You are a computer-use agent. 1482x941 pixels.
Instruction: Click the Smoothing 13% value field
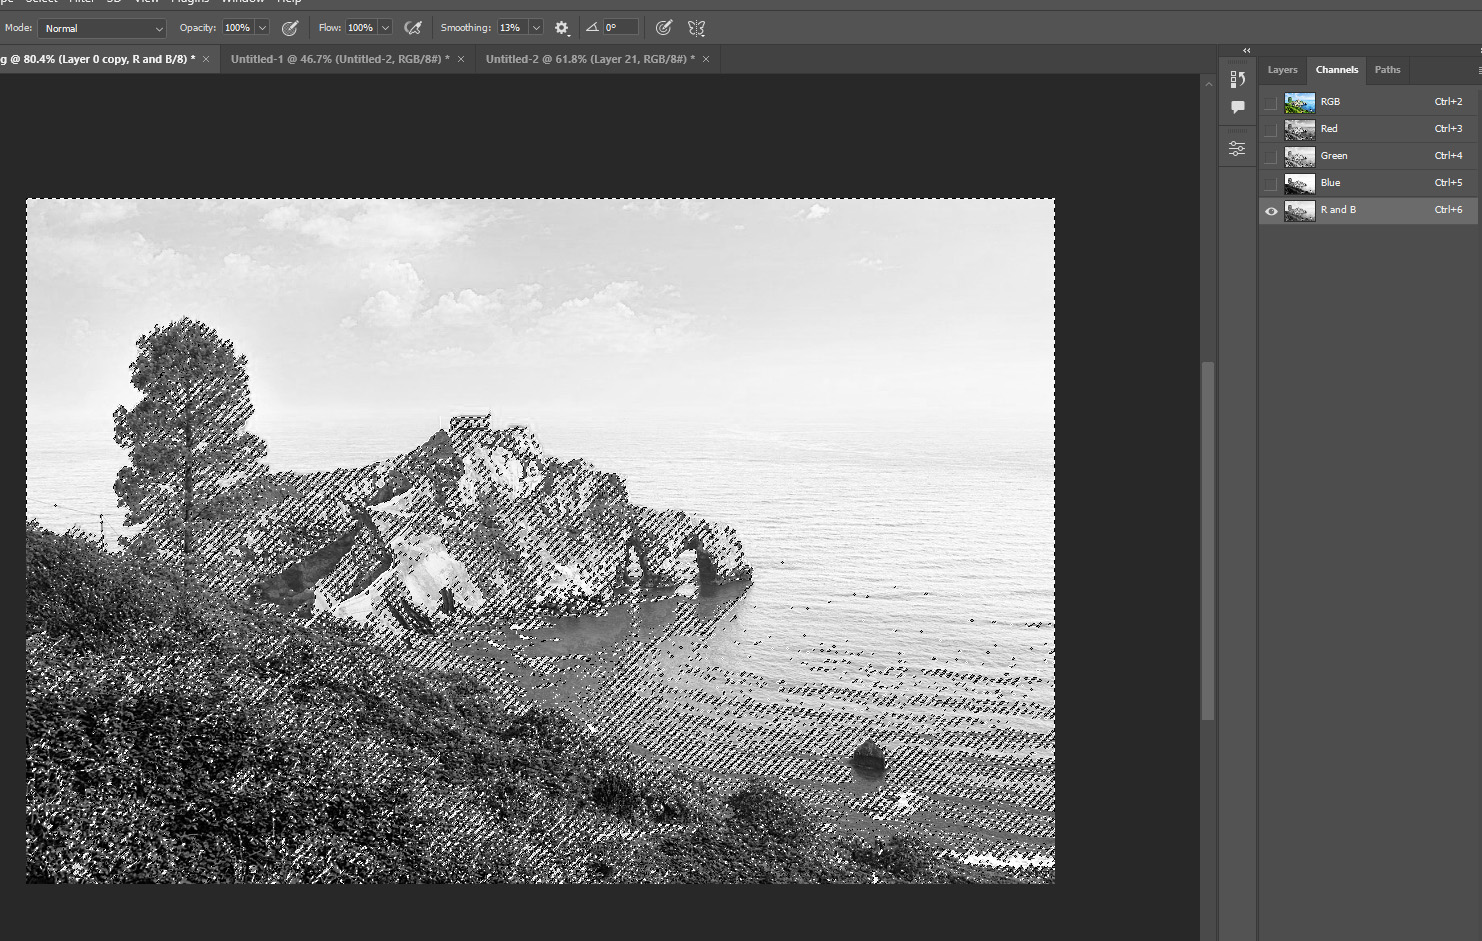click(512, 28)
